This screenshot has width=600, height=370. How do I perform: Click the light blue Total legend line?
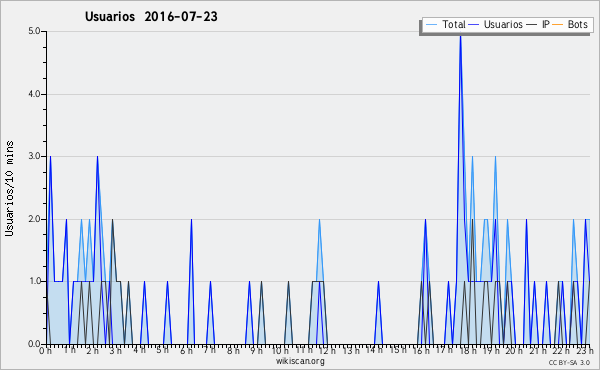click(431, 25)
